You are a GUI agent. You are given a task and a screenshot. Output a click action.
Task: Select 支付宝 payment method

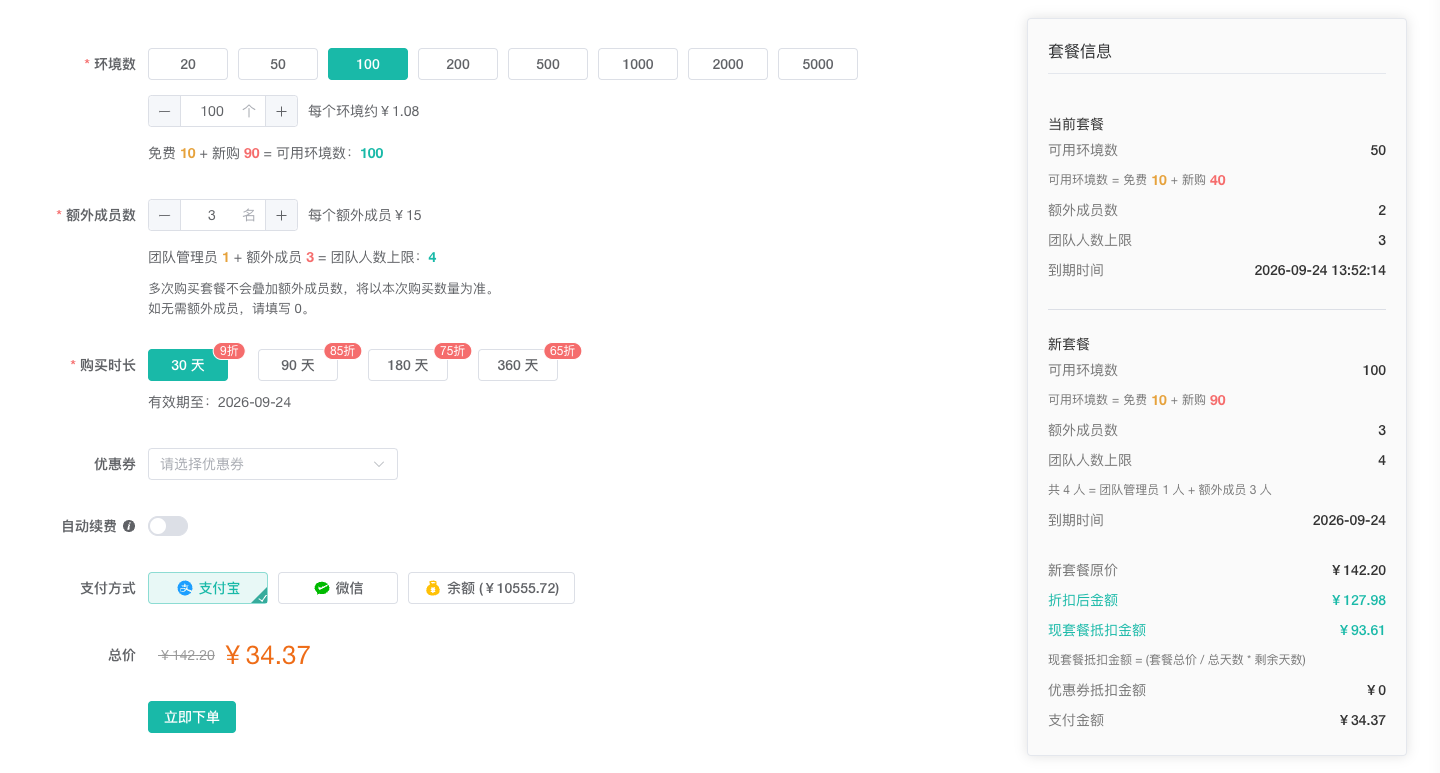click(208, 588)
